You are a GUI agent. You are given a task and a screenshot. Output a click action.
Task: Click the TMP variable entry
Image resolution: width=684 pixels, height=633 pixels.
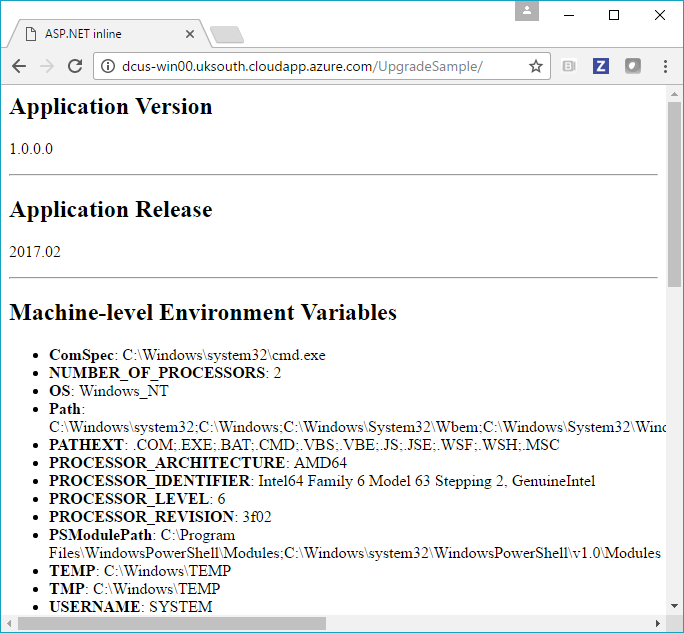[135, 589]
